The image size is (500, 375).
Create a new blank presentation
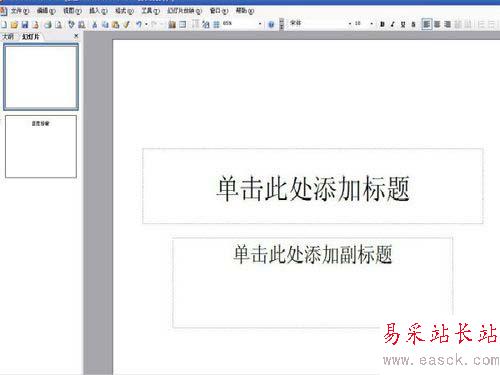[x=4, y=24]
